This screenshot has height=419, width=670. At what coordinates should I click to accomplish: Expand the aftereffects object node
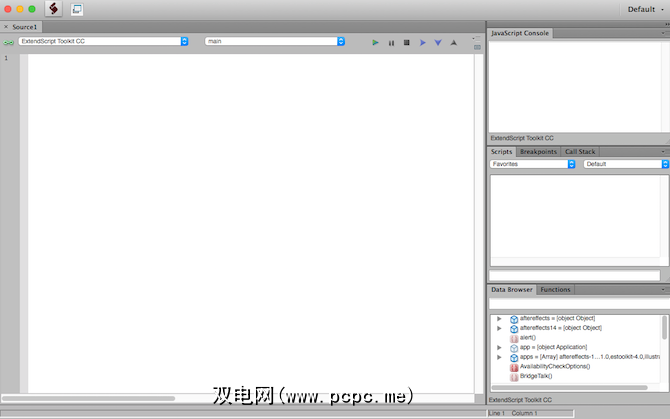pyautogui.click(x=499, y=319)
